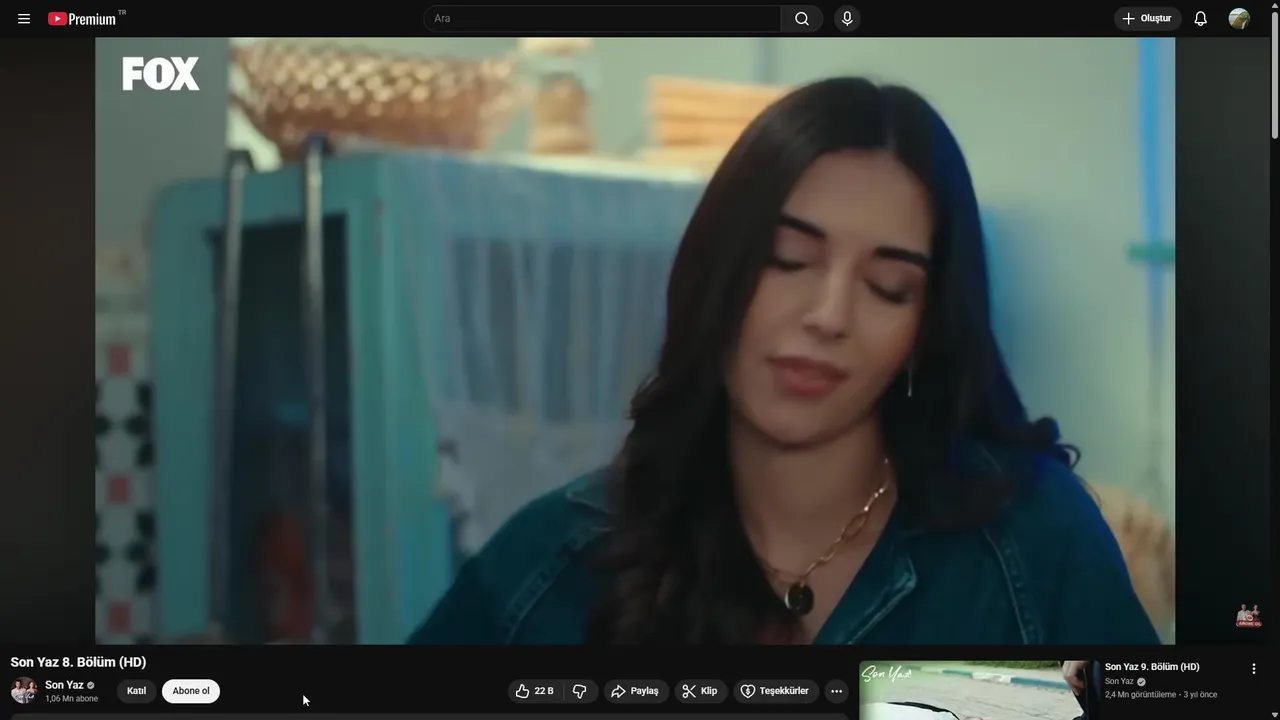This screenshot has height=720, width=1280.
Task: Click channel watermark subscribe icon in video
Action: (1248, 616)
